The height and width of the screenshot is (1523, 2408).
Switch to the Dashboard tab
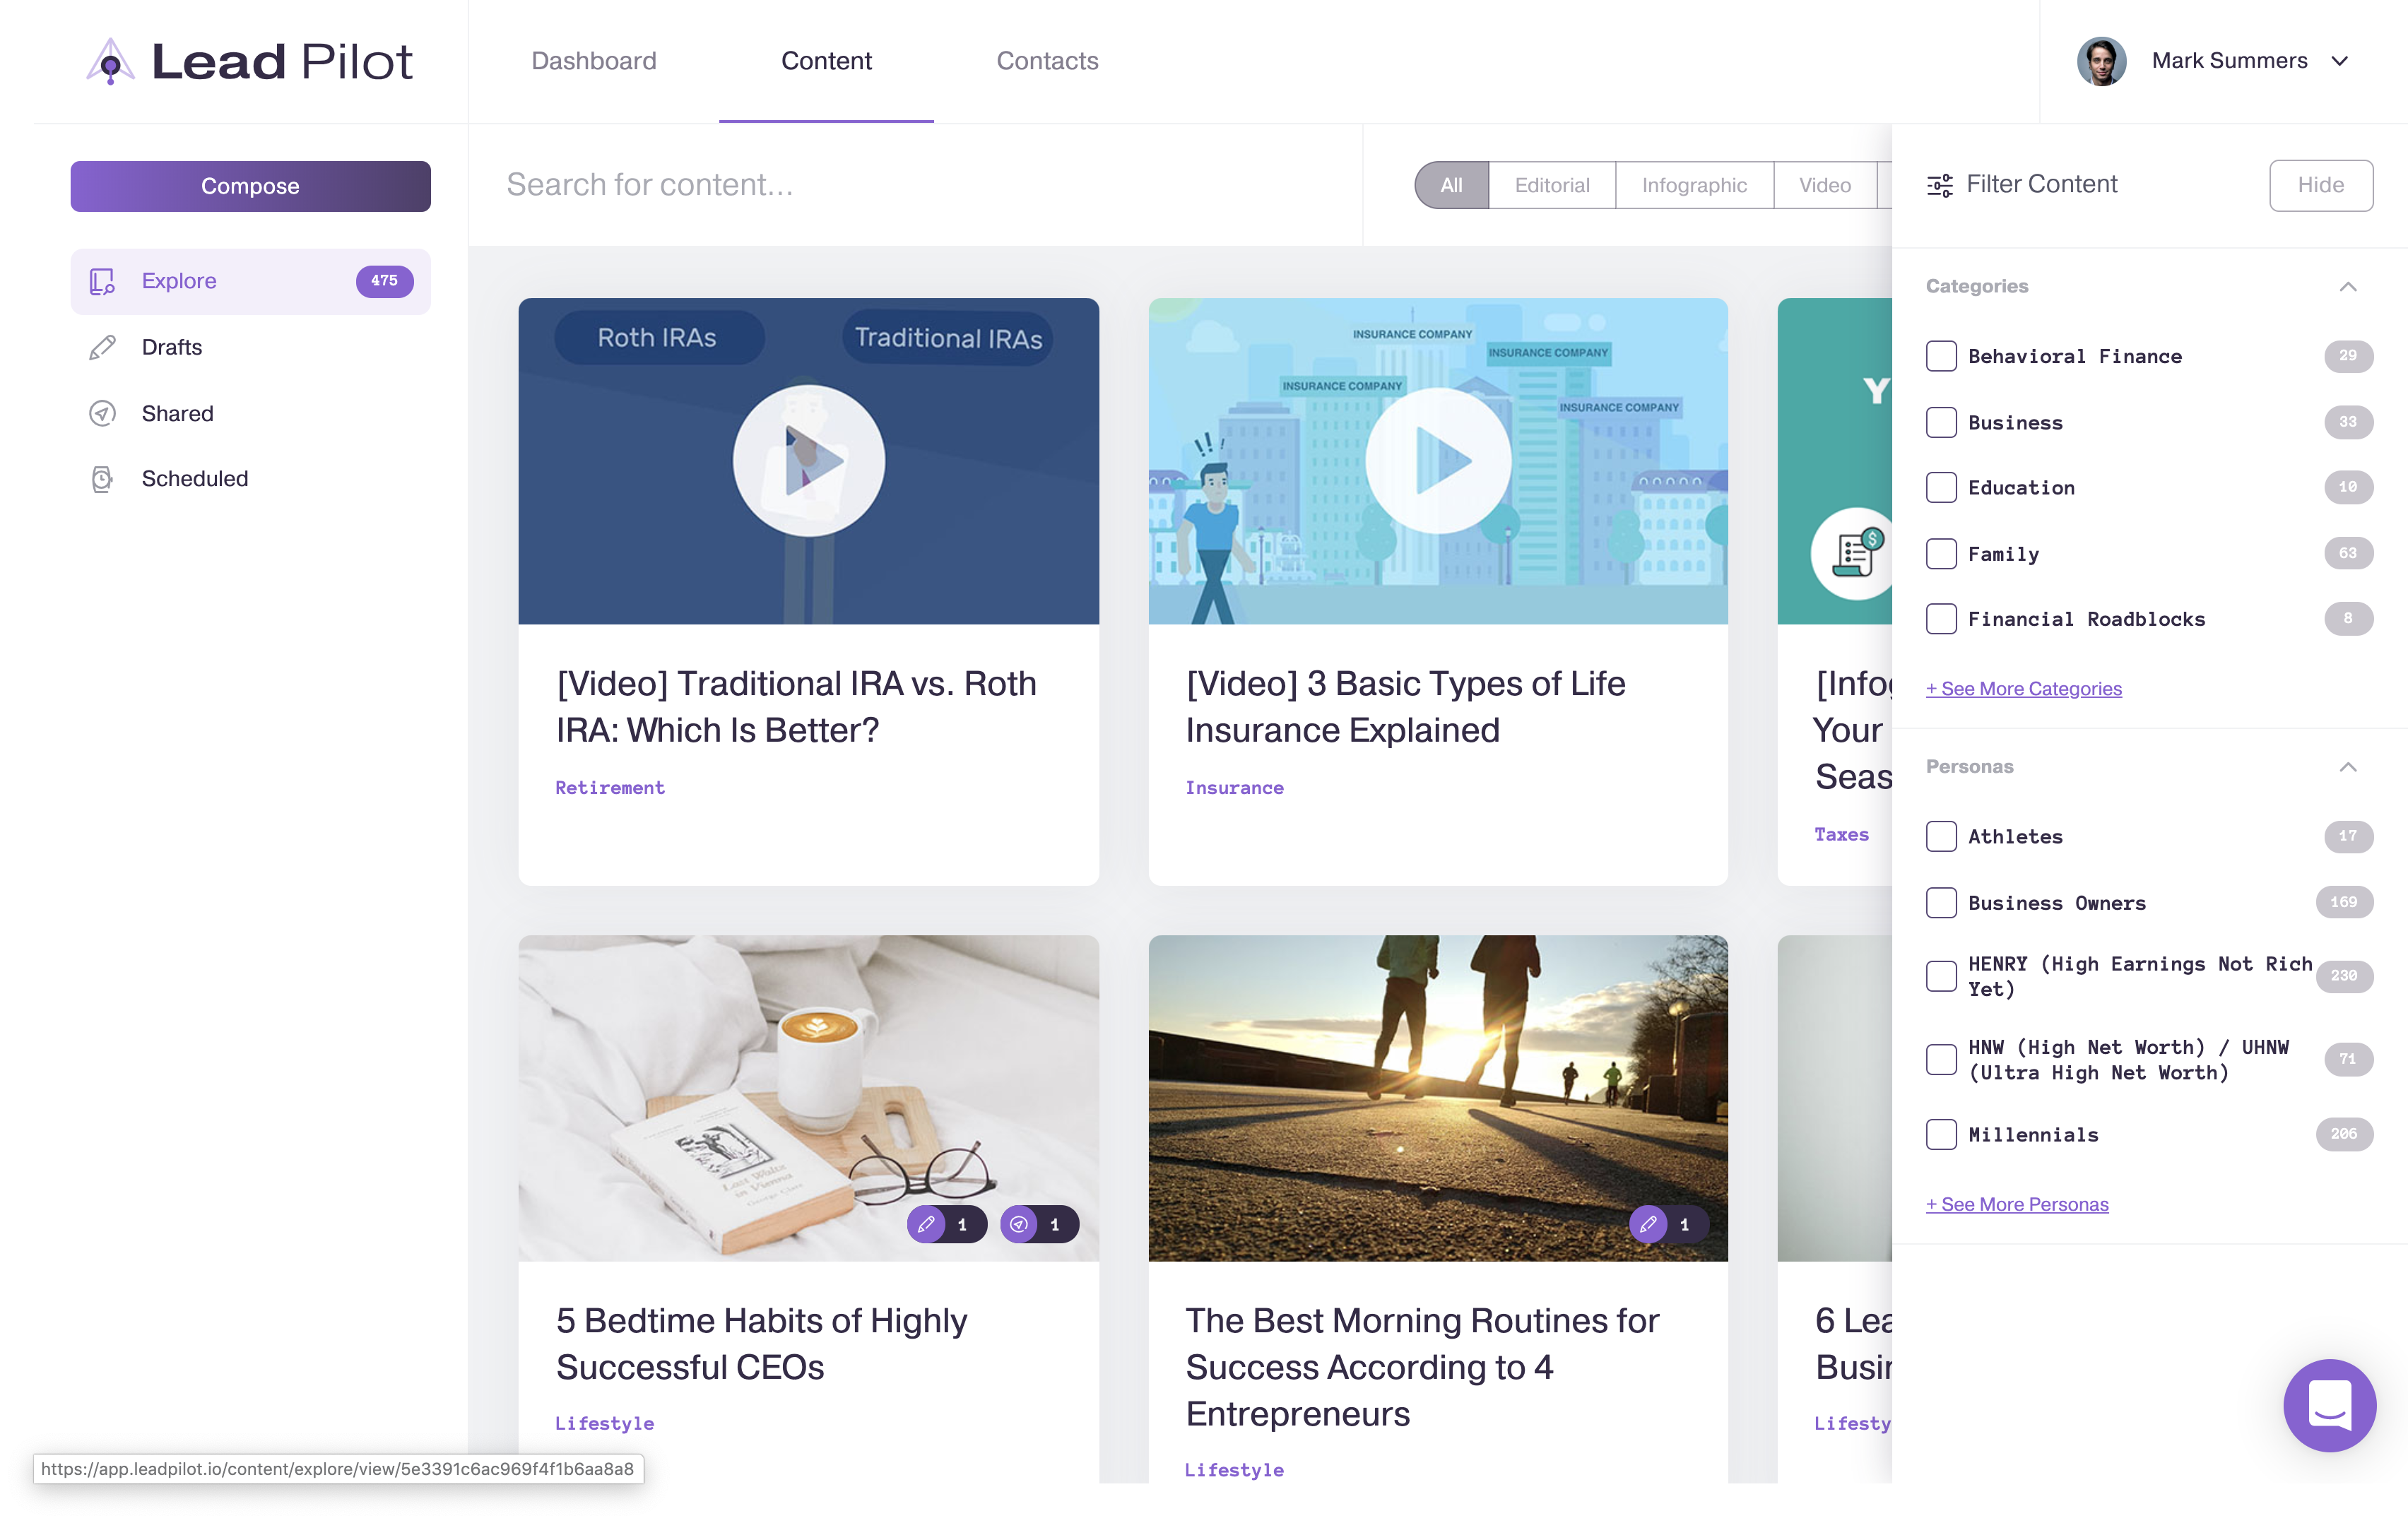pos(594,61)
